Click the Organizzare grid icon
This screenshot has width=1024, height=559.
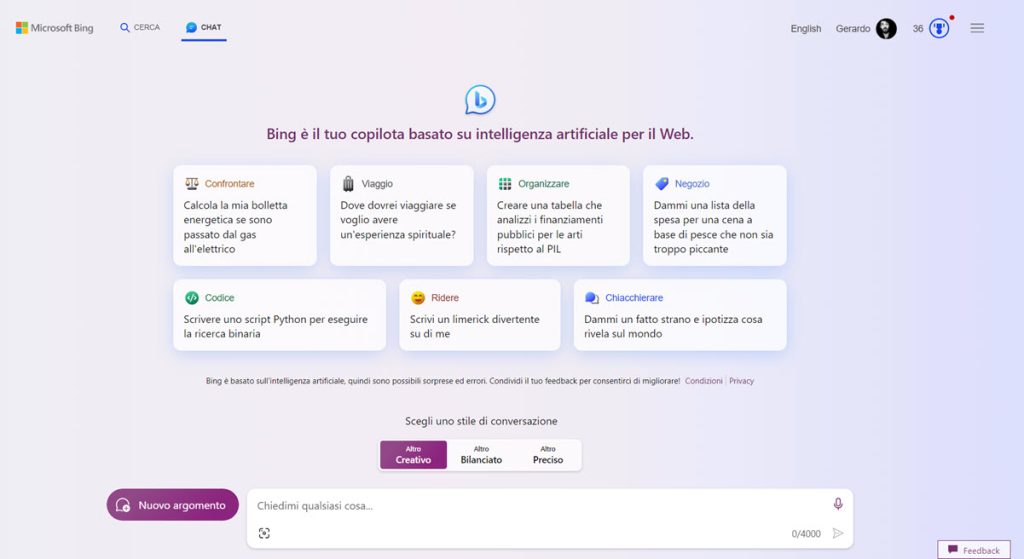tap(505, 184)
